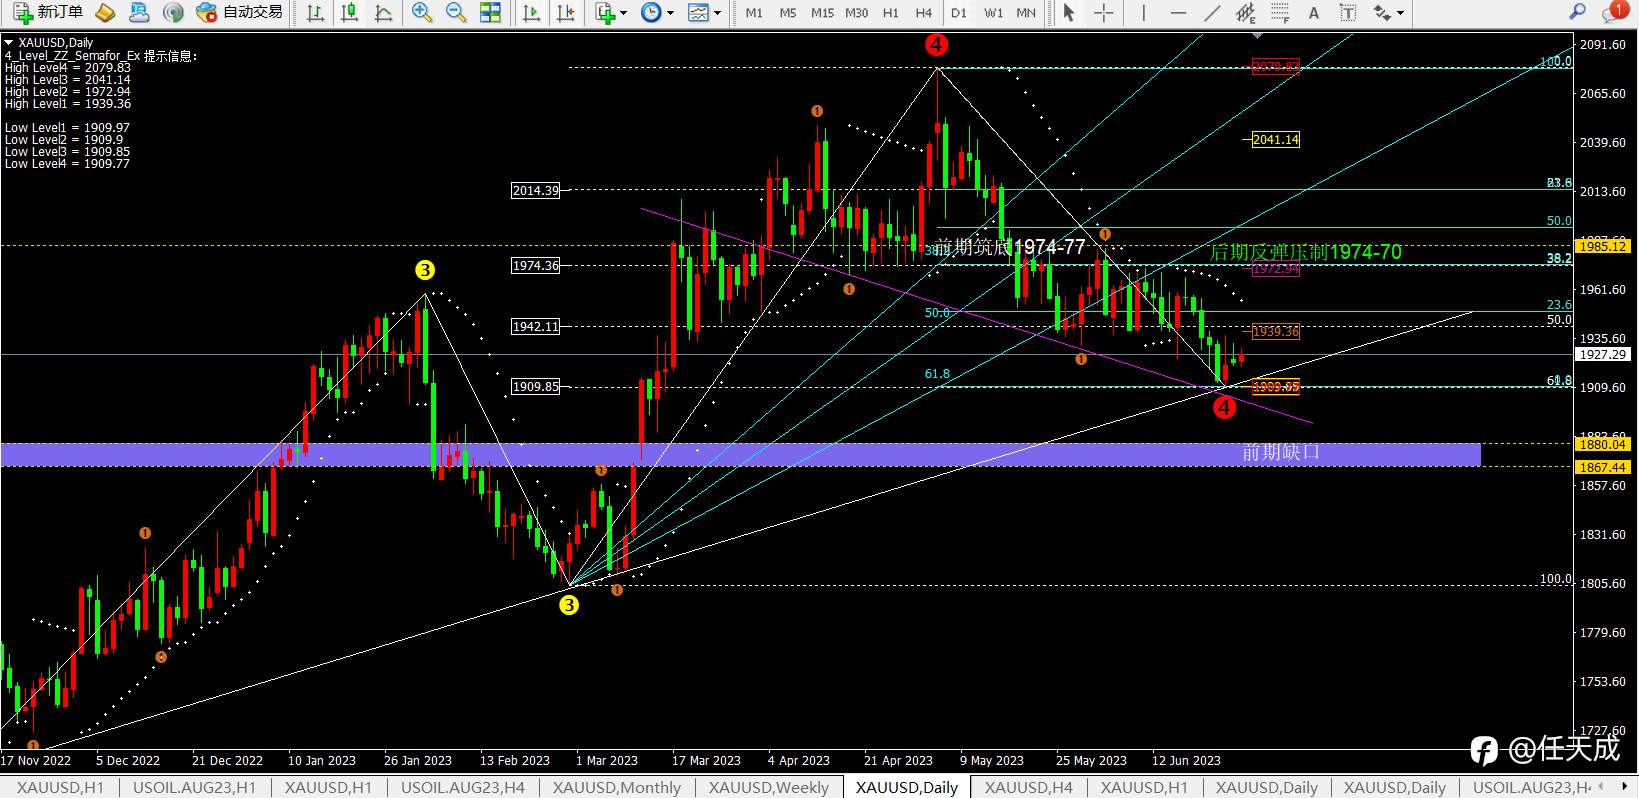This screenshot has height=798, width=1639.
Task: Zoom in on the chart
Action: tap(422, 12)
